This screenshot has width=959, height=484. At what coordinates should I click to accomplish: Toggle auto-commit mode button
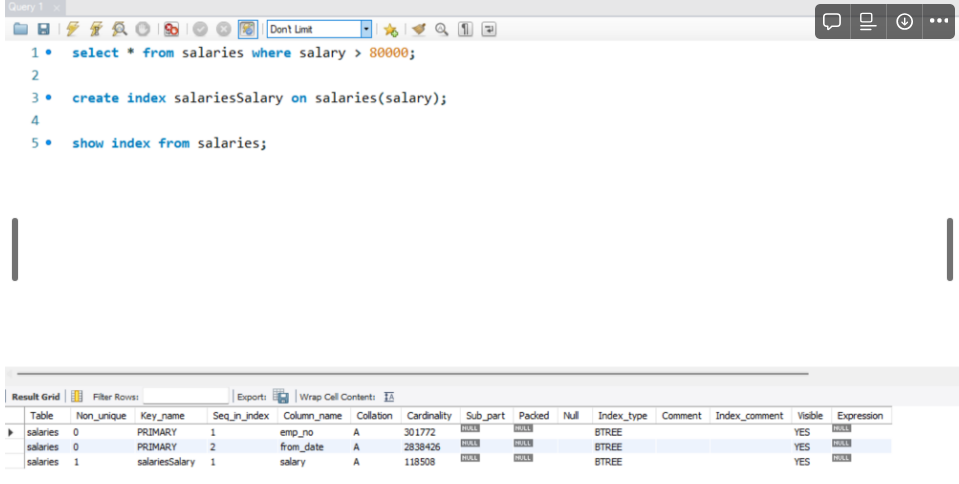tap(248, 29)
